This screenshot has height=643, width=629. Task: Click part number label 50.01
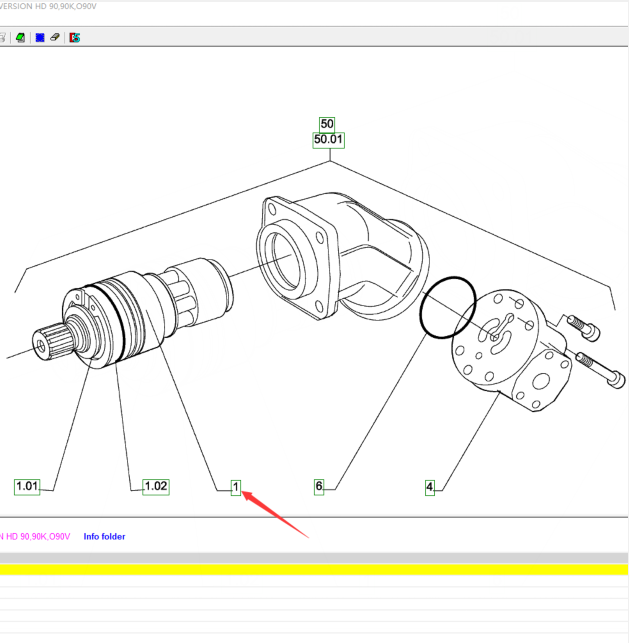click(327, 140)
